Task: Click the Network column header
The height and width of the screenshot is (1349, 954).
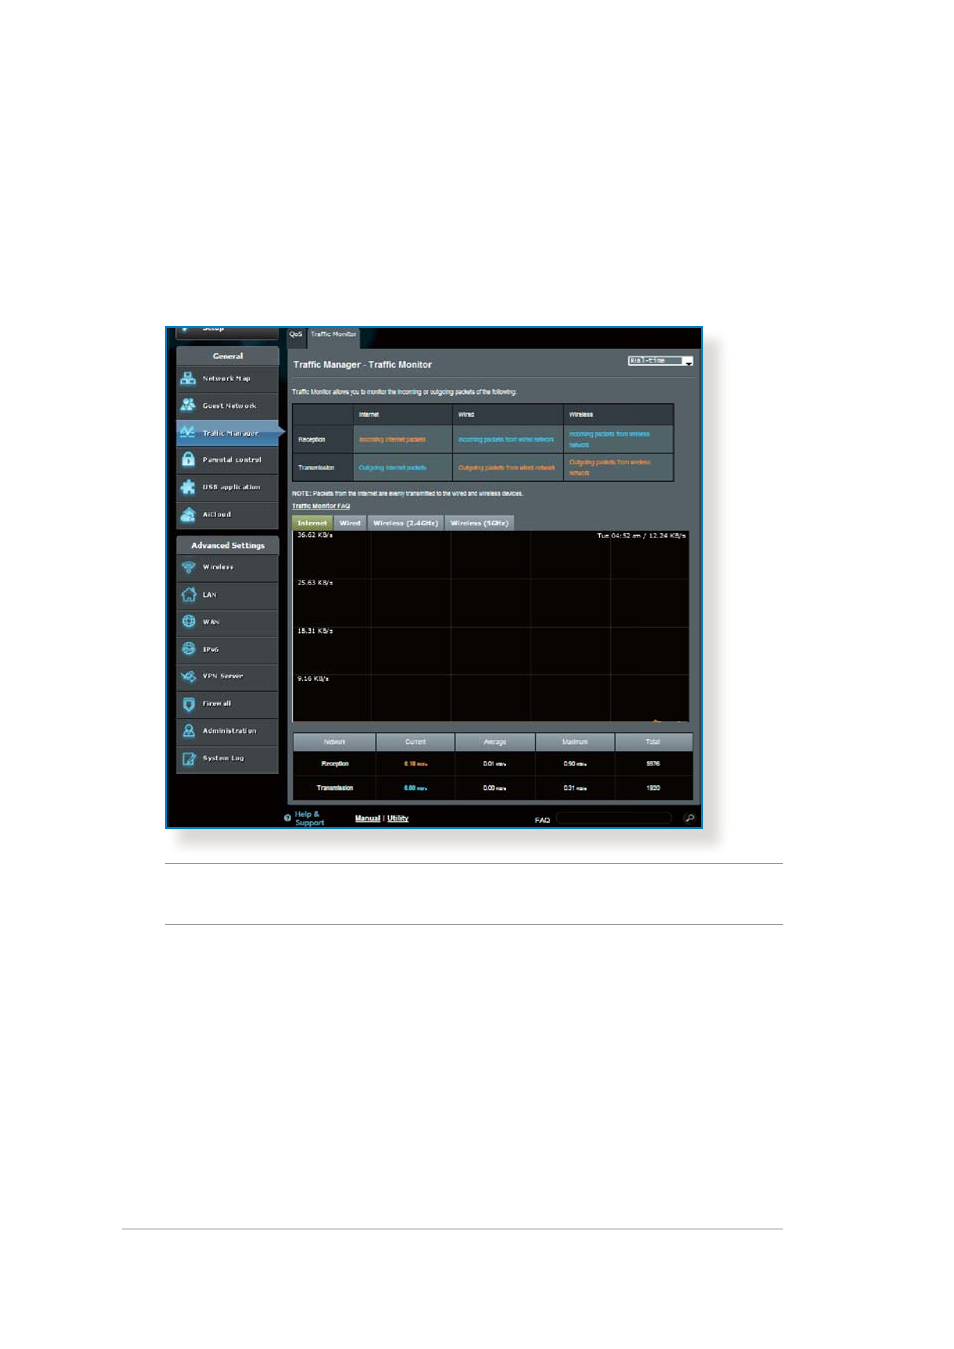Action: click(334, 742)
